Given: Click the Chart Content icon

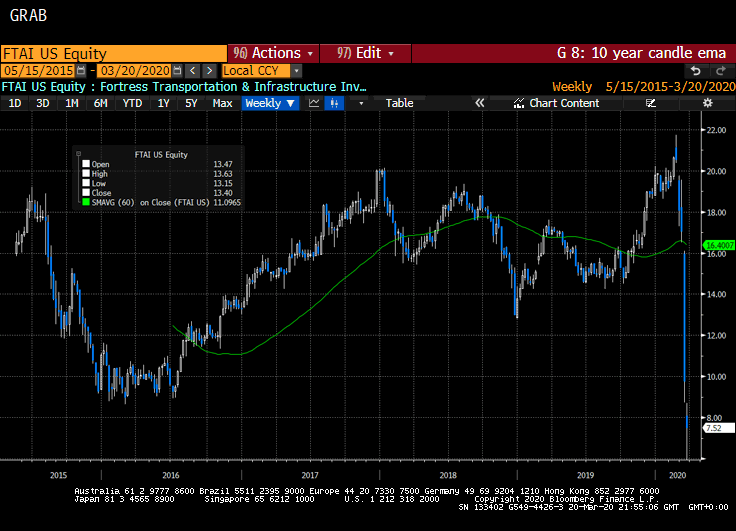Looking at the screenshot, I should pos(518,103).
